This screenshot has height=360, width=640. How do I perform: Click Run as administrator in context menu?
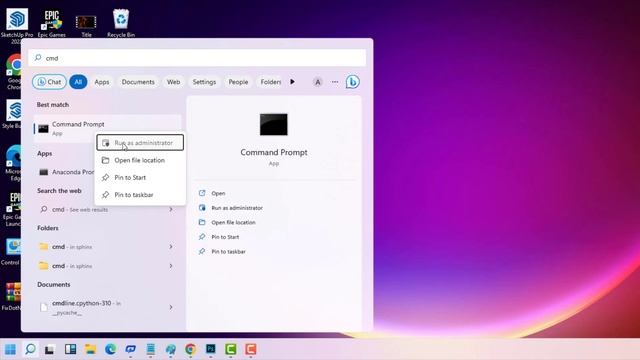click(140, 143)
